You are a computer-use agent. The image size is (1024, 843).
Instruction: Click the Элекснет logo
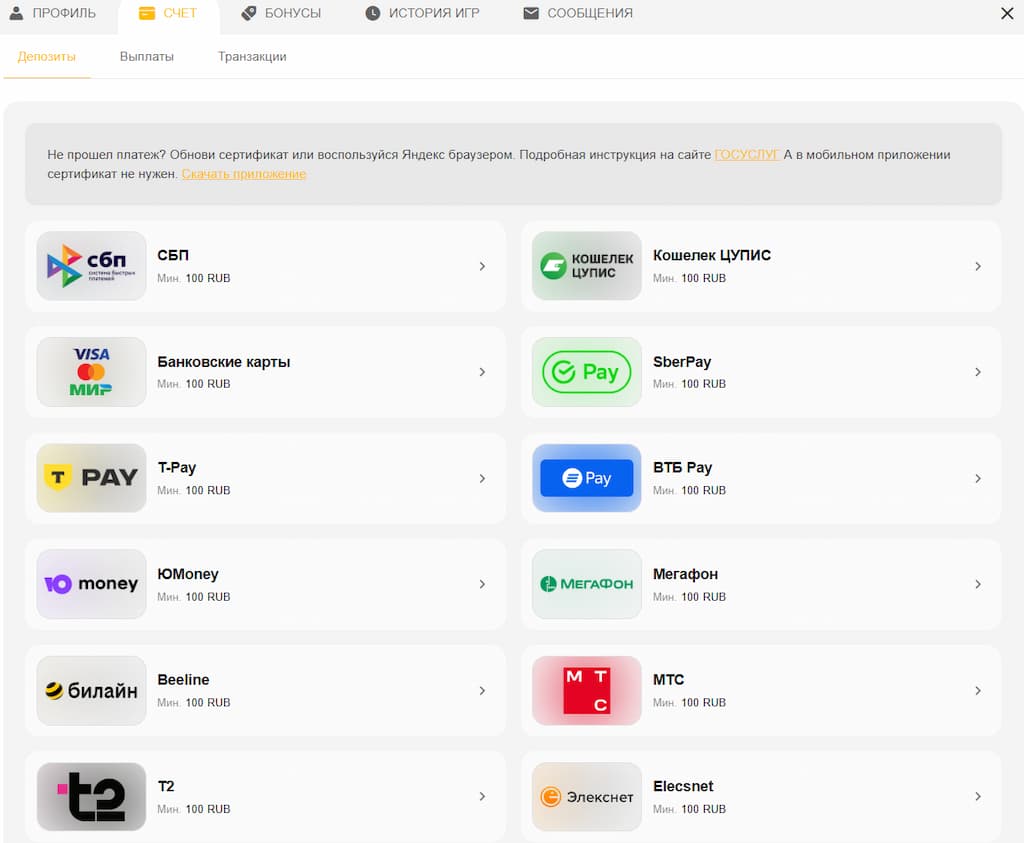coord(586,797)
